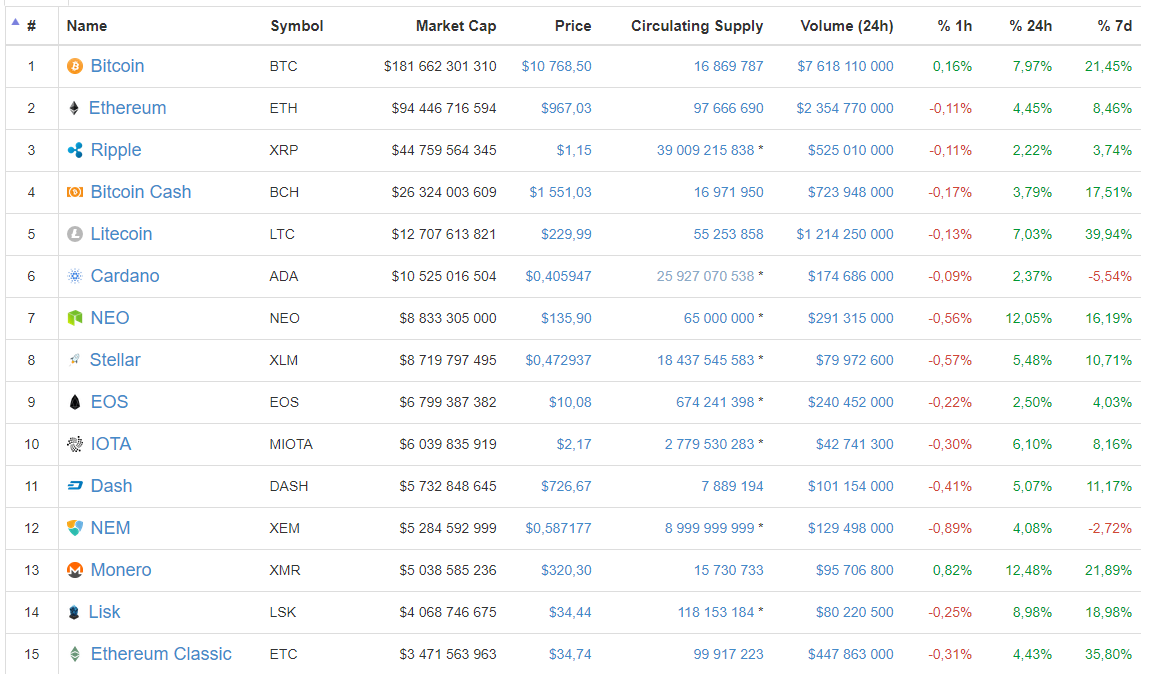The width and height of the screenshot is (1158, 674).
Task: Click the Bitcoin logo icon
Action: 75,66
